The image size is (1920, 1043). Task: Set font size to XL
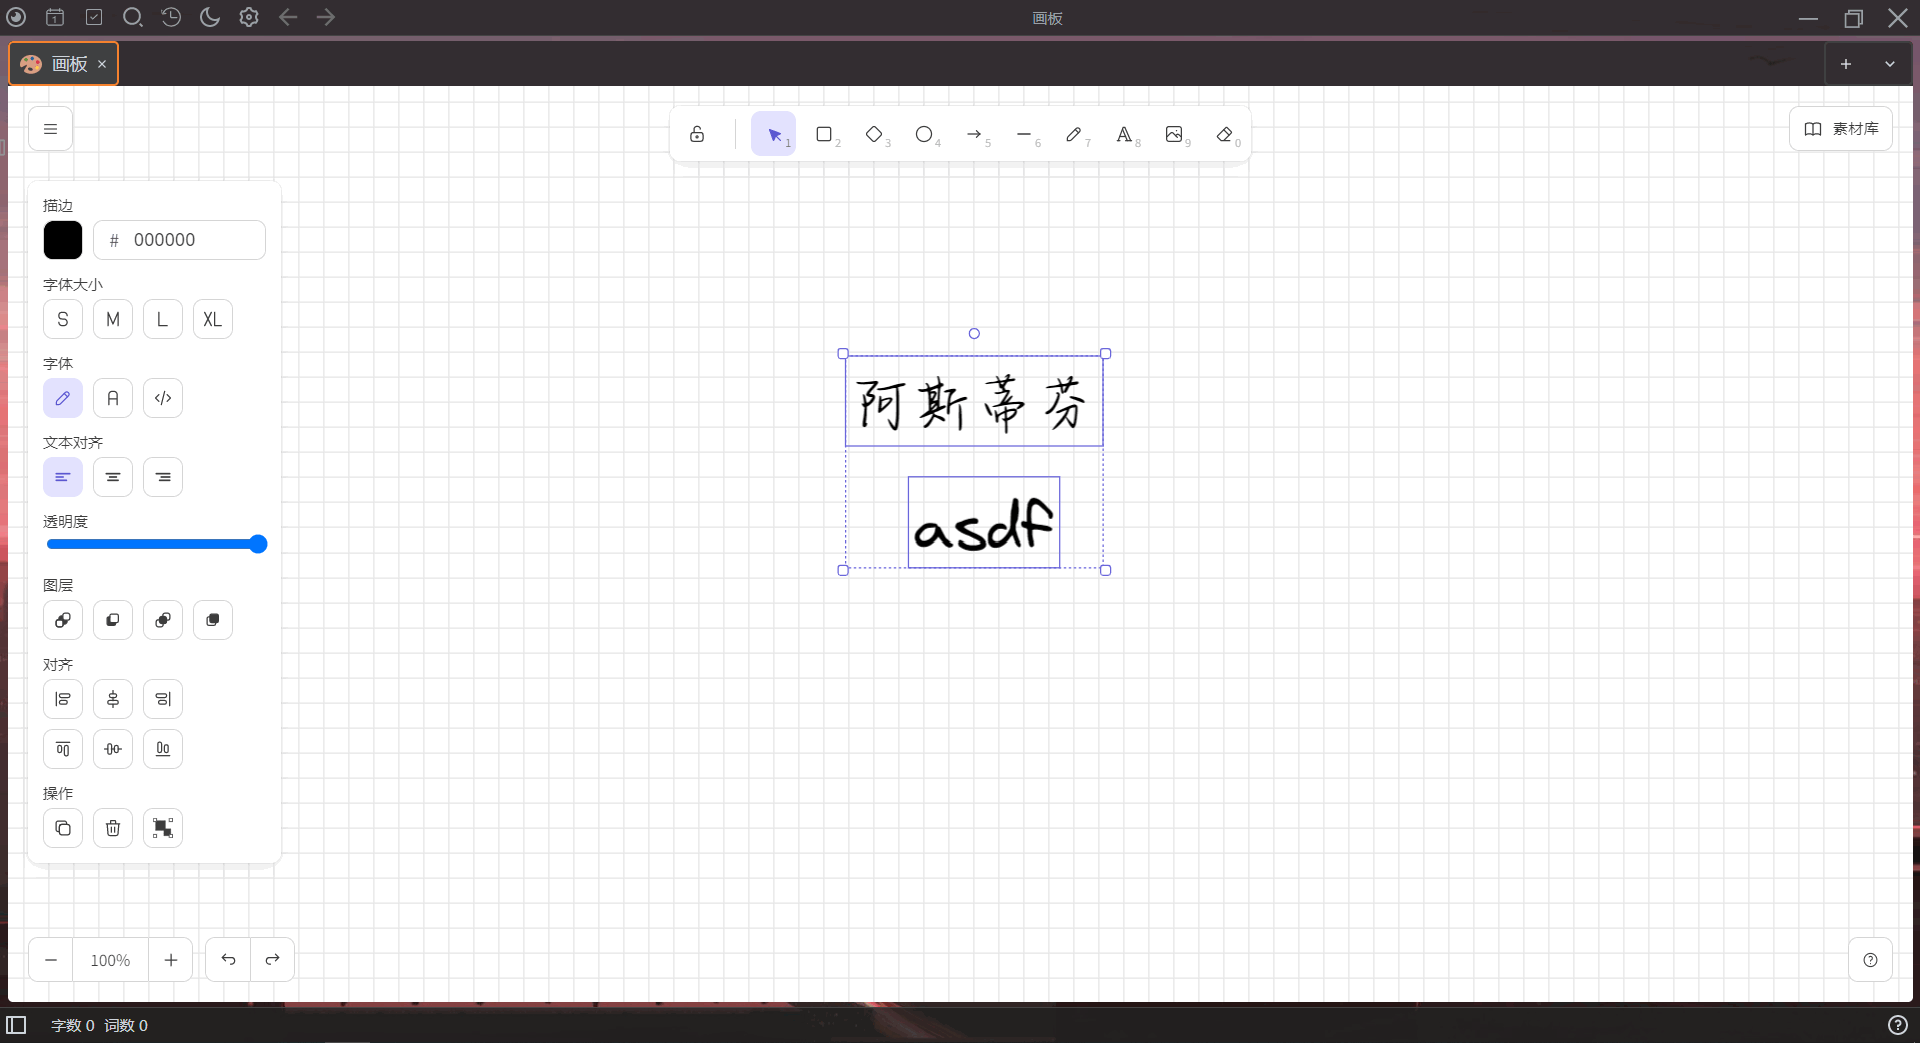212,319
